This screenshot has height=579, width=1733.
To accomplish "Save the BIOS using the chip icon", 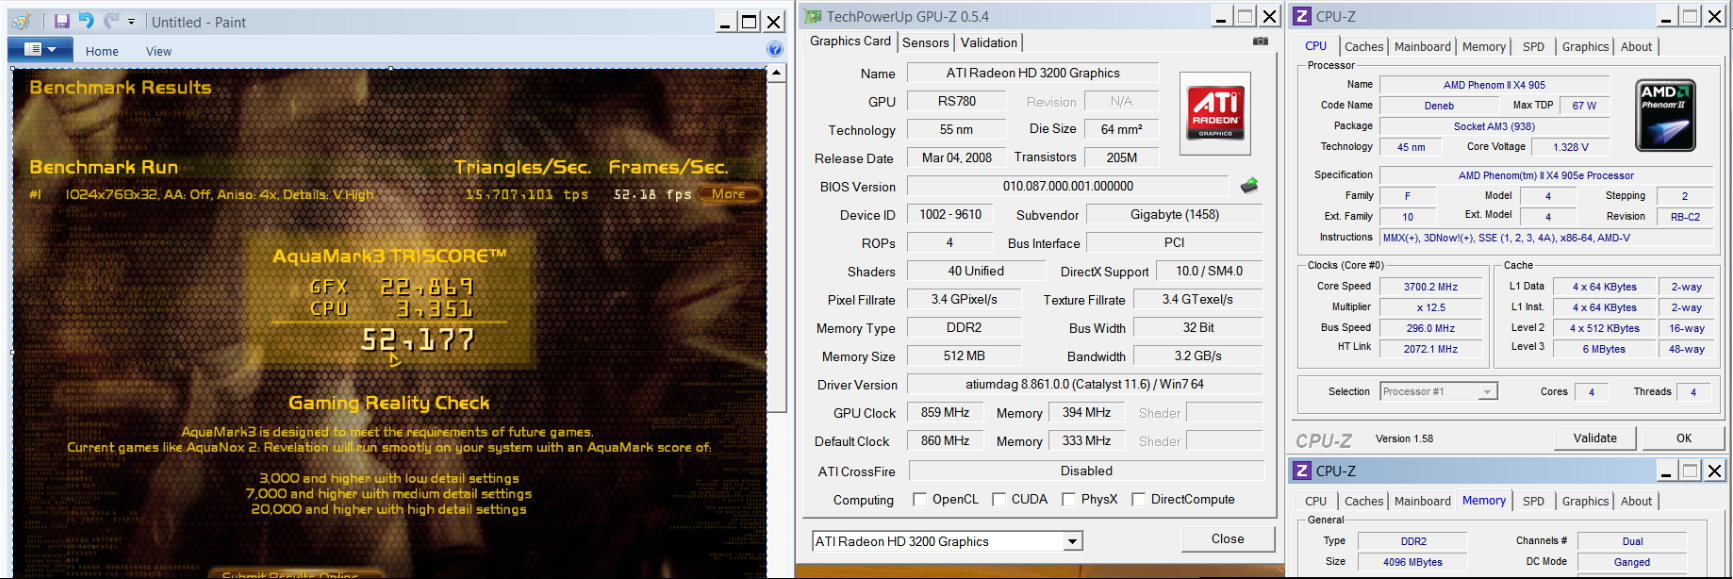I will pyautogui.click(x=1249, y=185).
